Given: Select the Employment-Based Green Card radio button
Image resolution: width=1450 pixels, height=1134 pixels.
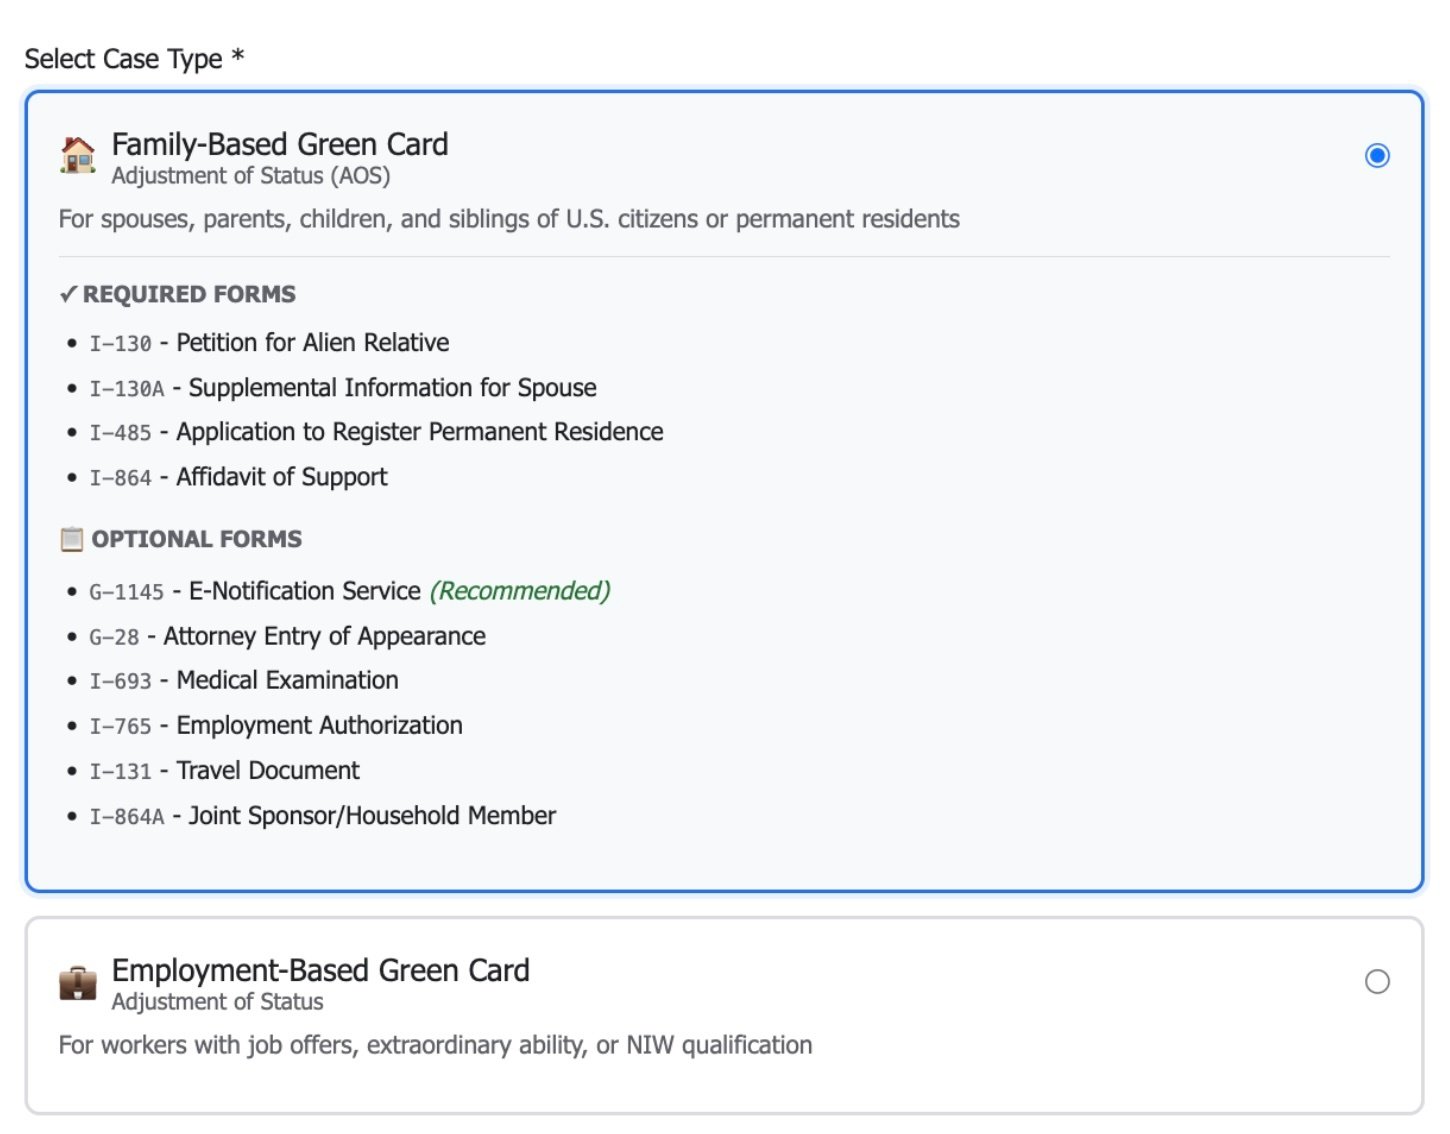Looking at the screenshot, I should coord(1379,982).
